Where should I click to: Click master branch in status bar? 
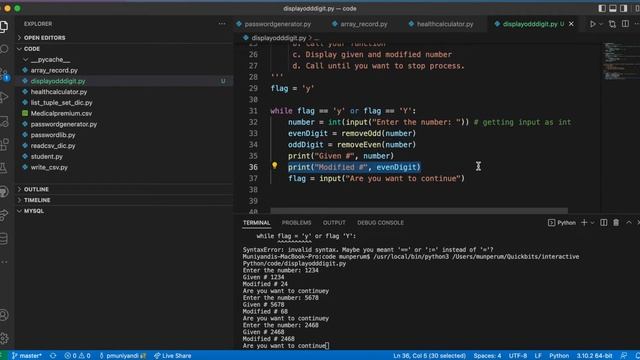[x=26, y=356]
